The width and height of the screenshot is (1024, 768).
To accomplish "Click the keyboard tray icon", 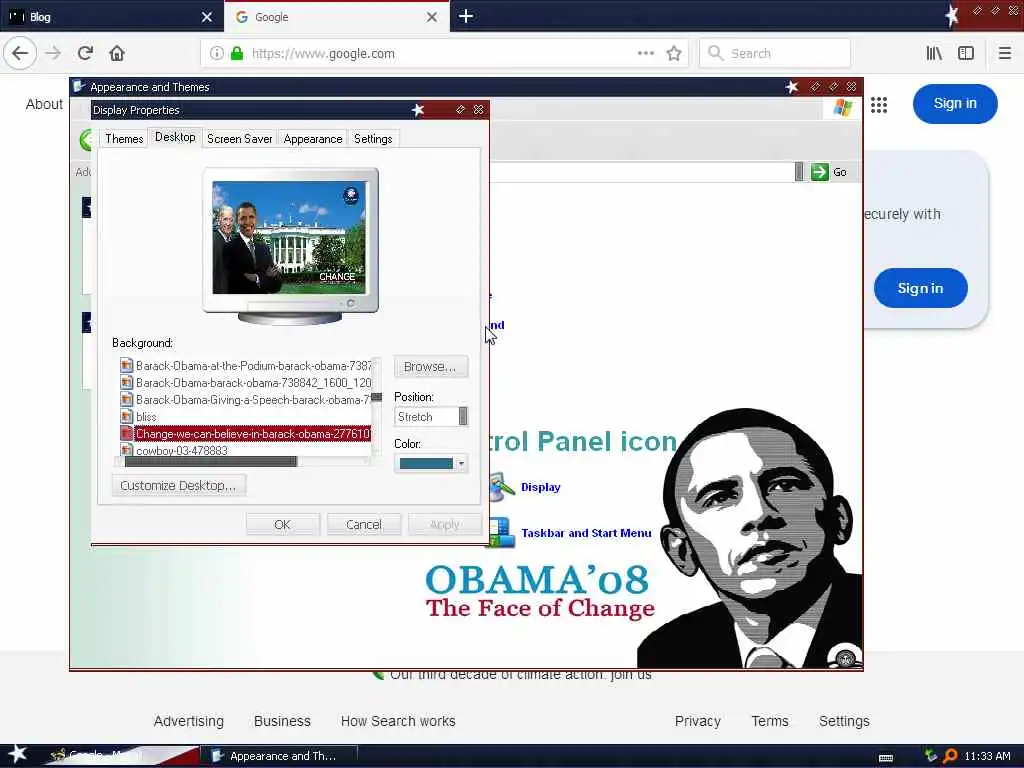I will [886, 758].
